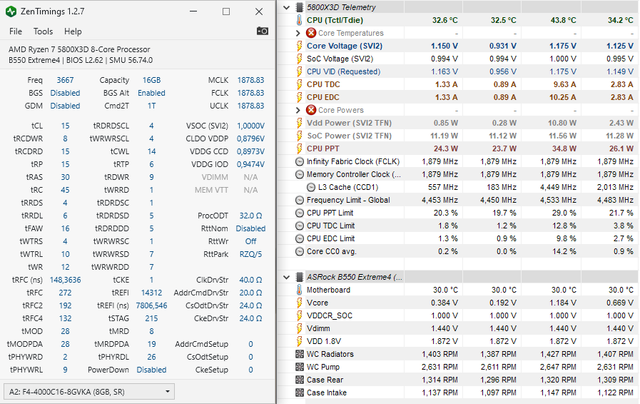The height and width of the screenshot is (404, 640).
Task: Select the Vdimm sensor row label
Action: click(x=318, y=329)
